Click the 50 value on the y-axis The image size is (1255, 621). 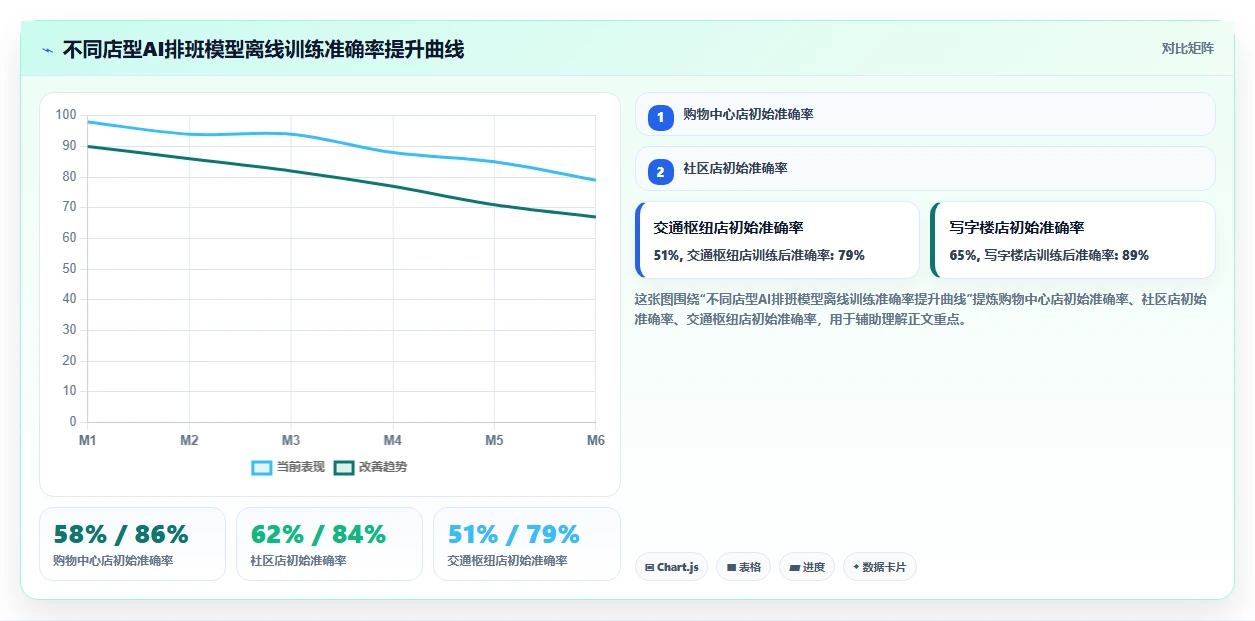tap(69, 269)
